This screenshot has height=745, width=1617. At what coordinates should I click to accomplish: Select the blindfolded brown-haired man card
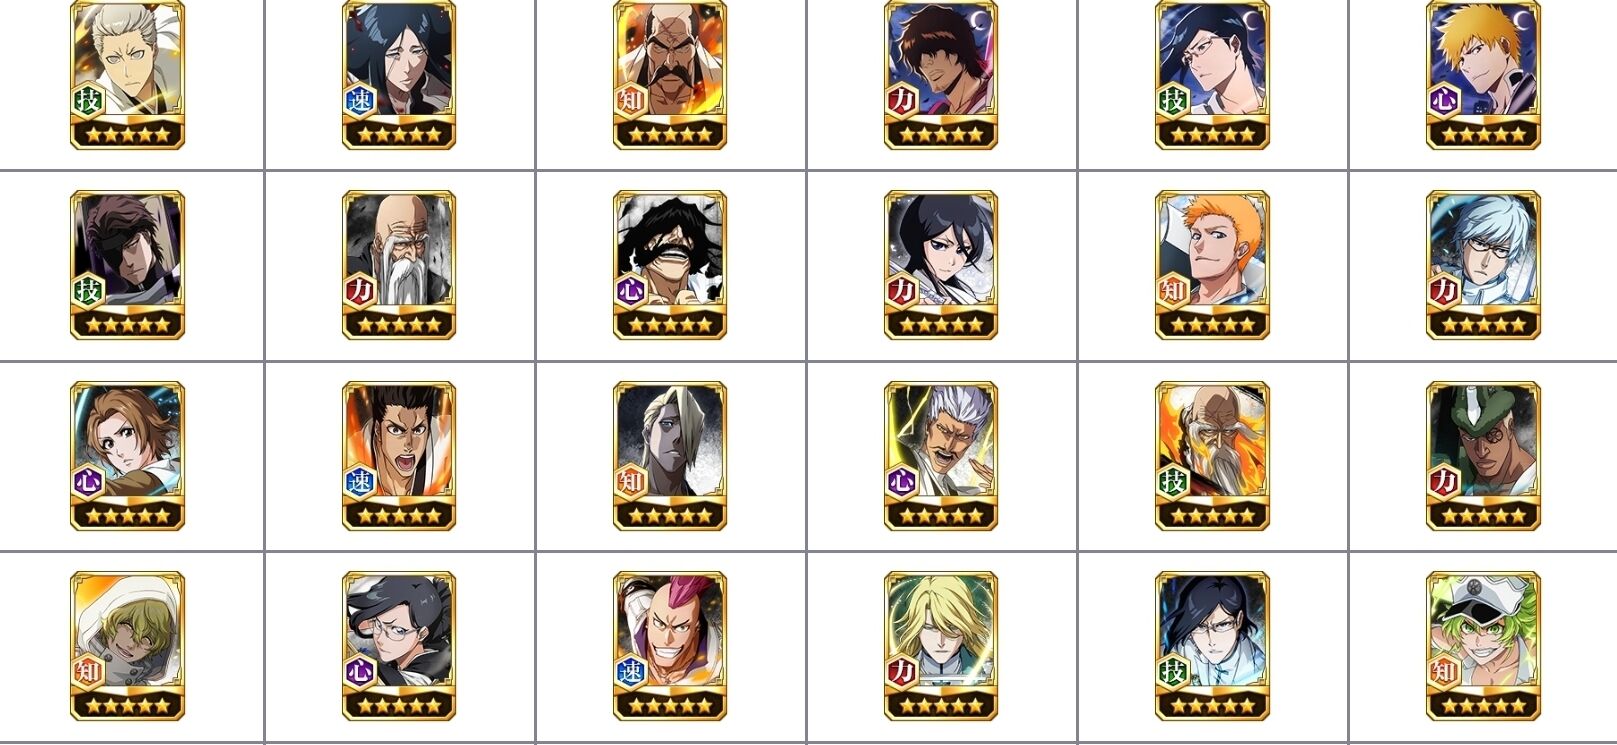click(127, 265)
